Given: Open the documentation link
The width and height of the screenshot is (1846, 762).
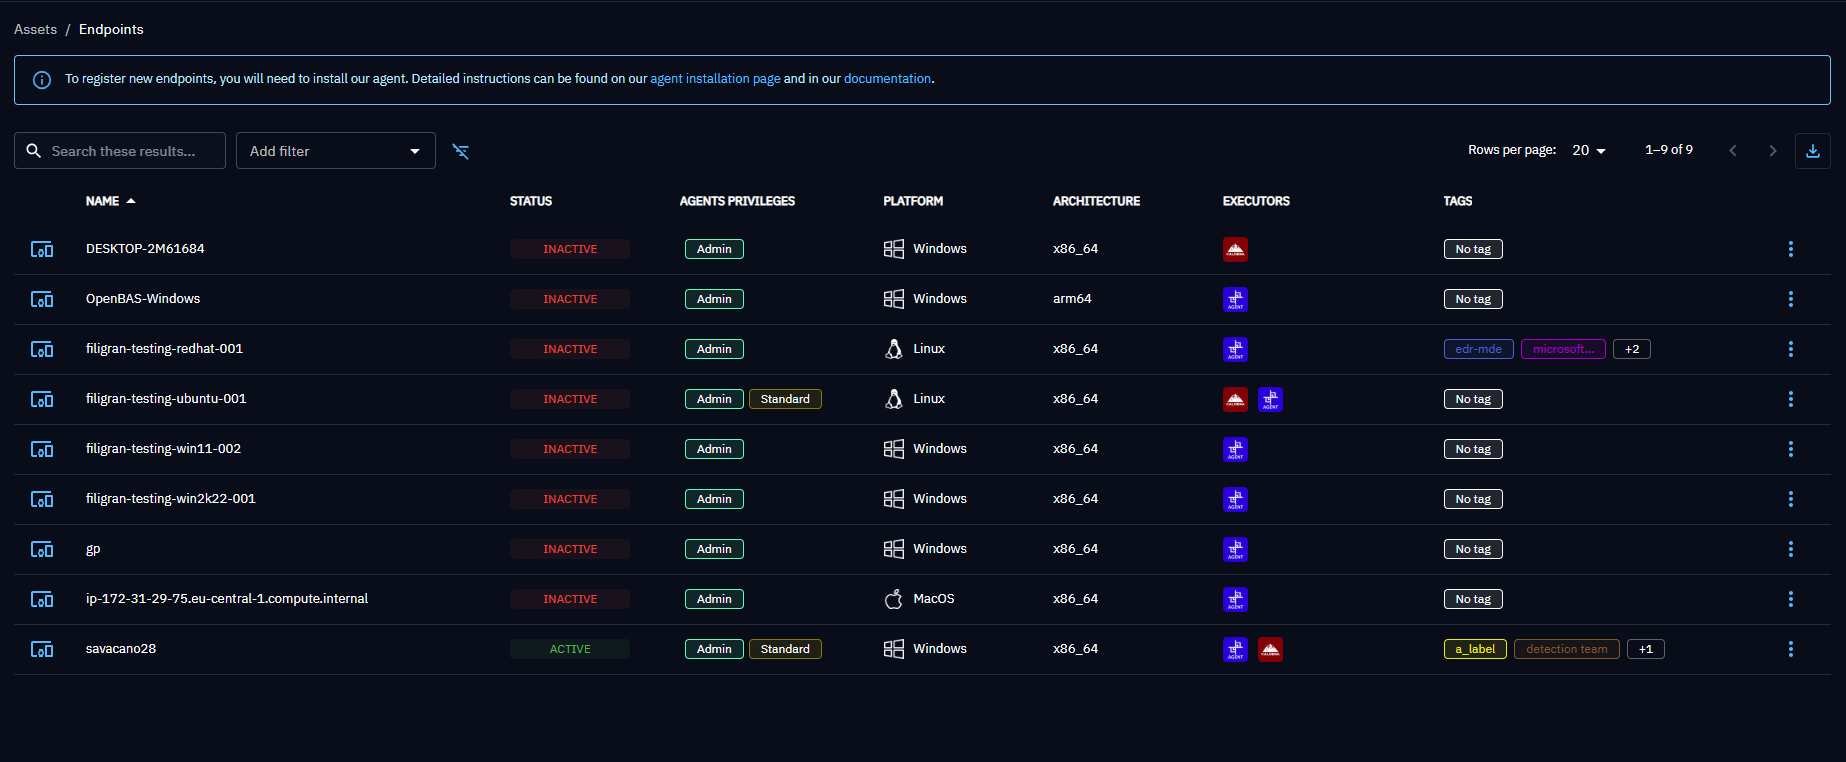Looking at the screenshot, I should 887,79.
